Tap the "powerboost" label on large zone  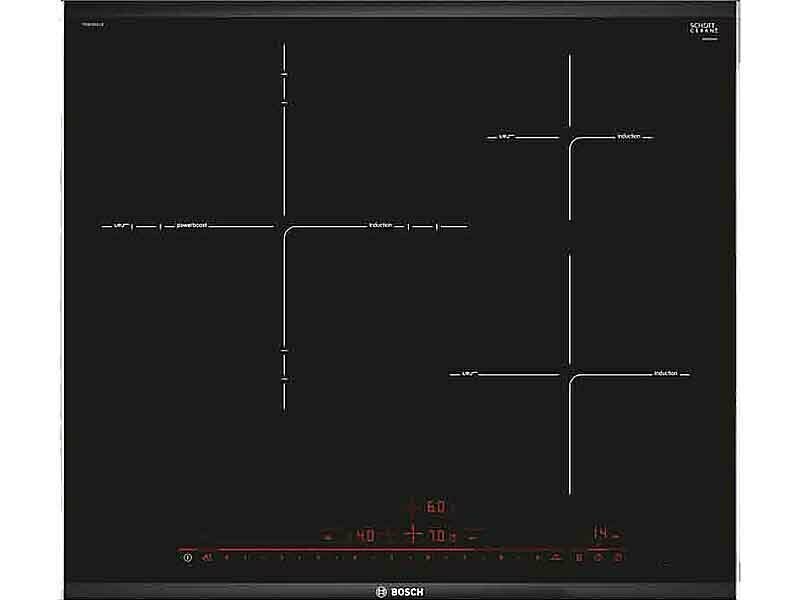[x=192, y=225]
